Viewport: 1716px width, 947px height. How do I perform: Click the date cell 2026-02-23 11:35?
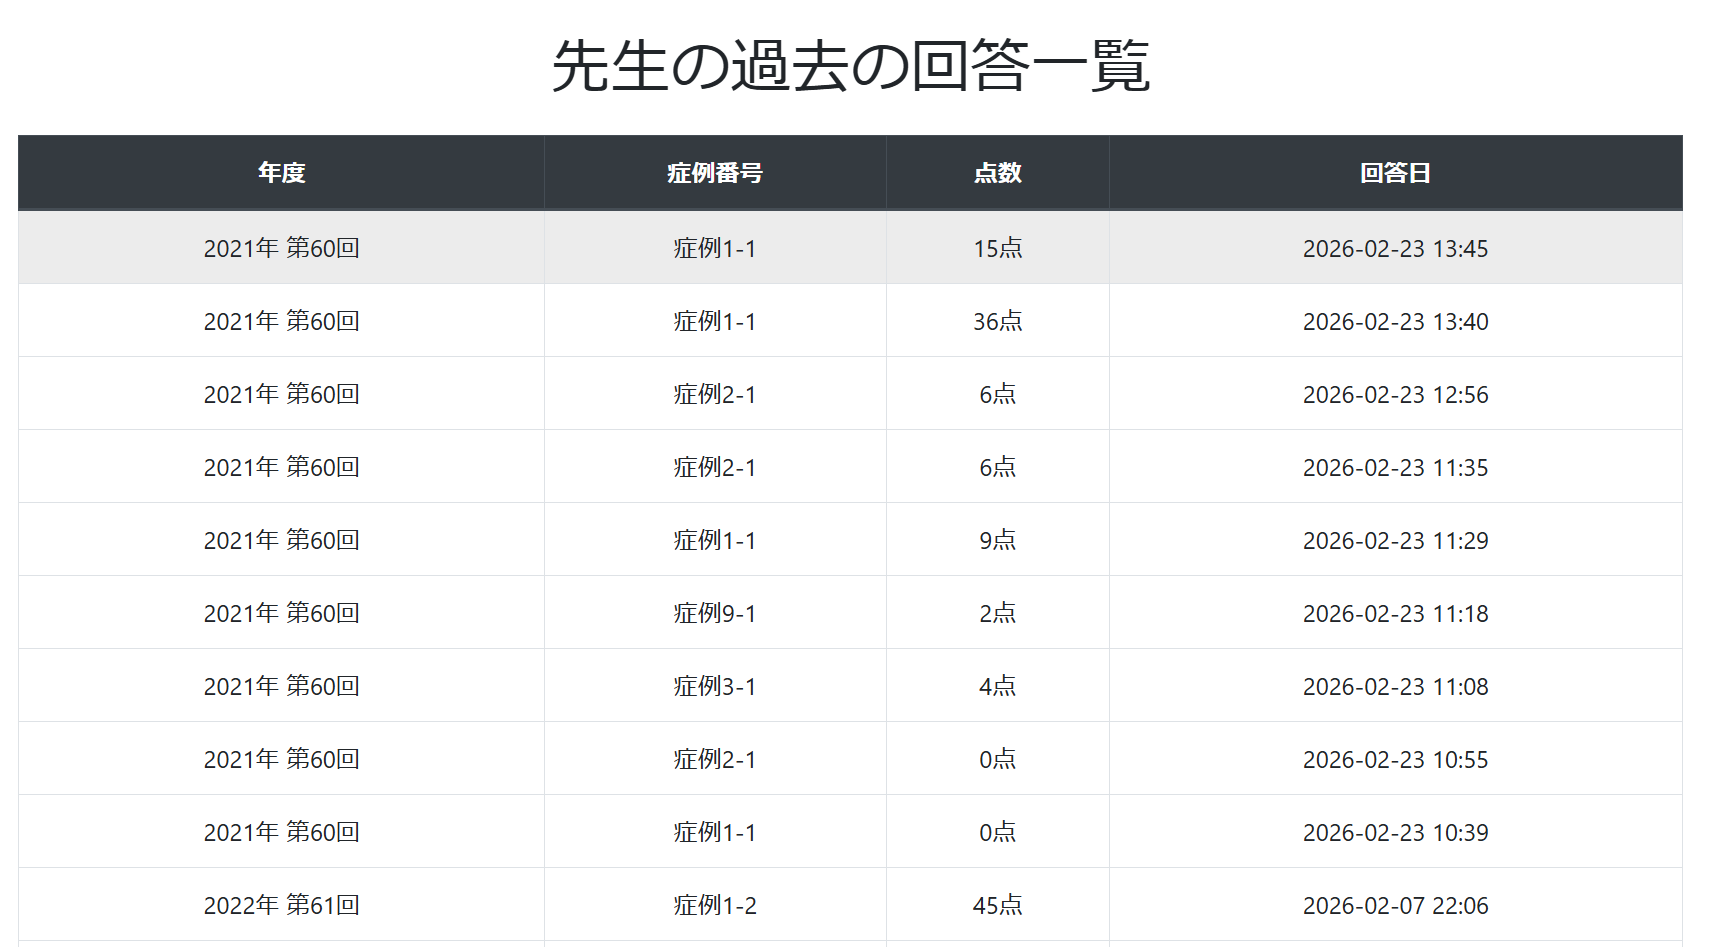(x=1395, y=467)
